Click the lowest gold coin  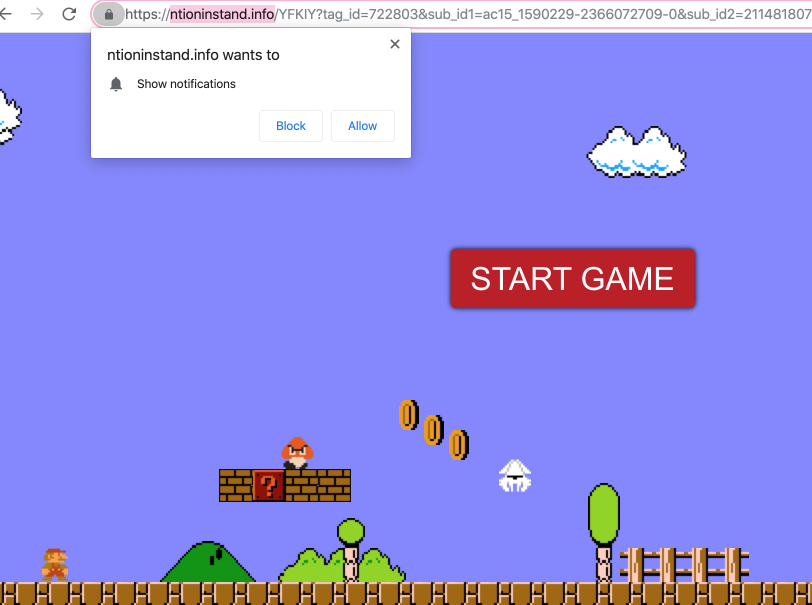click(459, 444)
